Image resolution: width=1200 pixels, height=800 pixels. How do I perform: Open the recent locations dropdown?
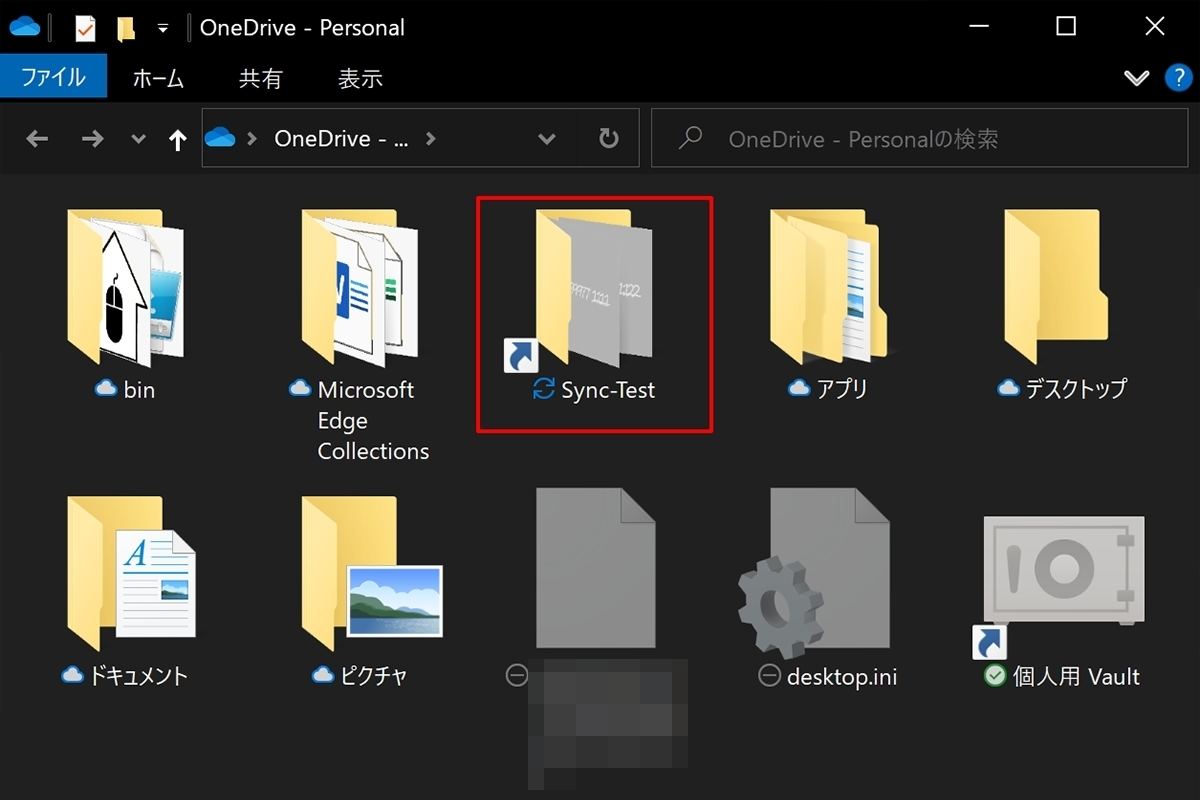[x=139, y=139]
